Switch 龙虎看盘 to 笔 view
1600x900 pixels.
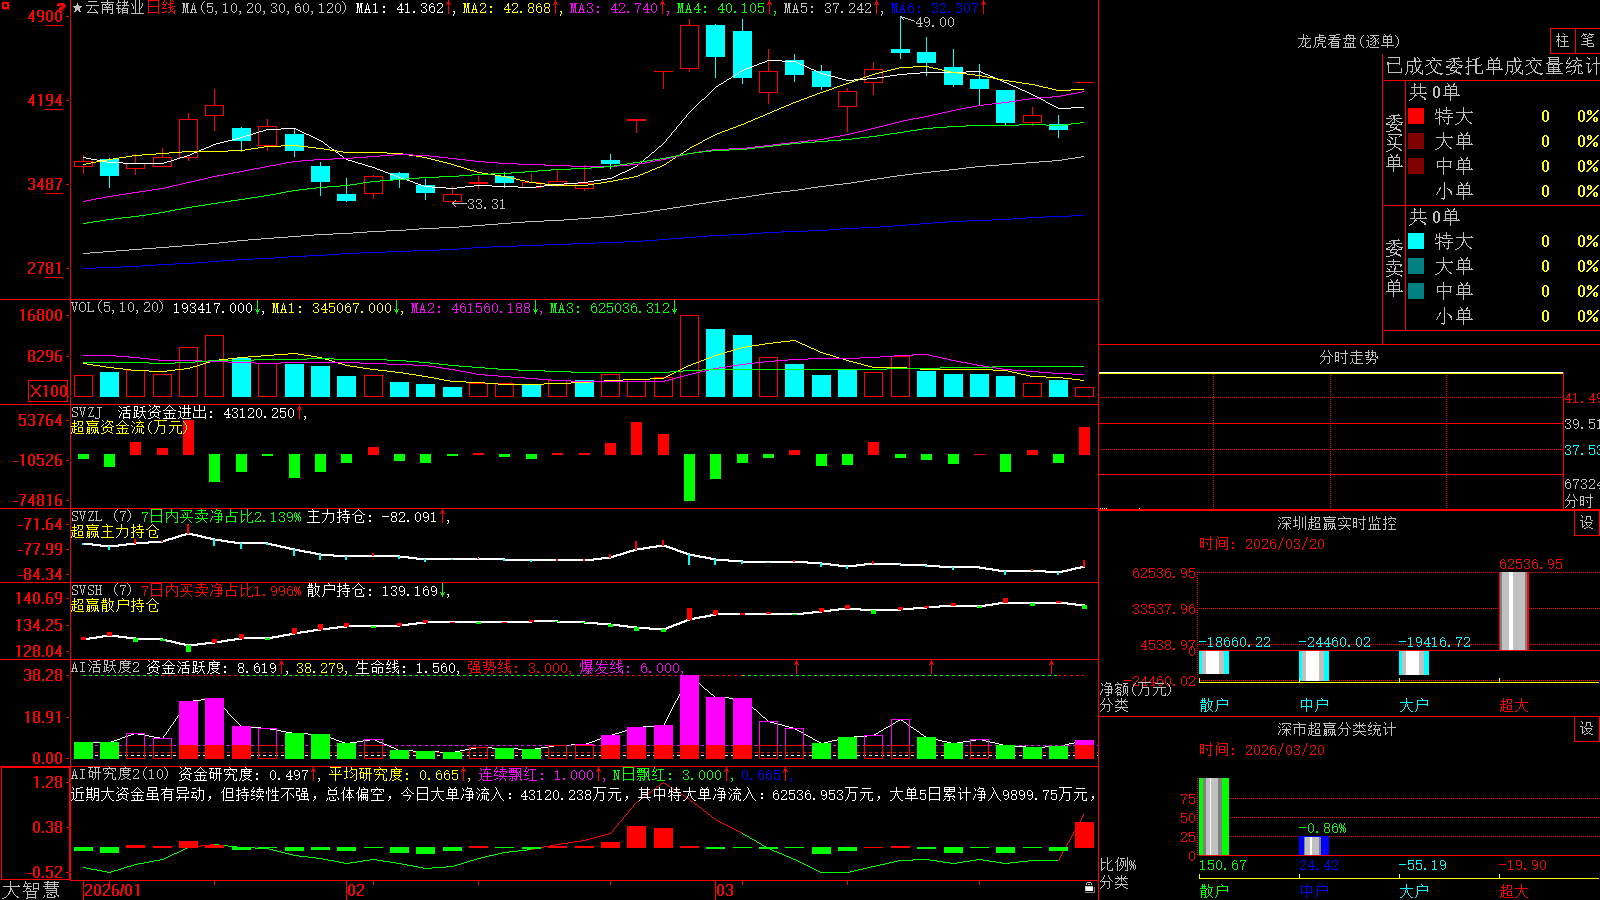[1587, 40]
